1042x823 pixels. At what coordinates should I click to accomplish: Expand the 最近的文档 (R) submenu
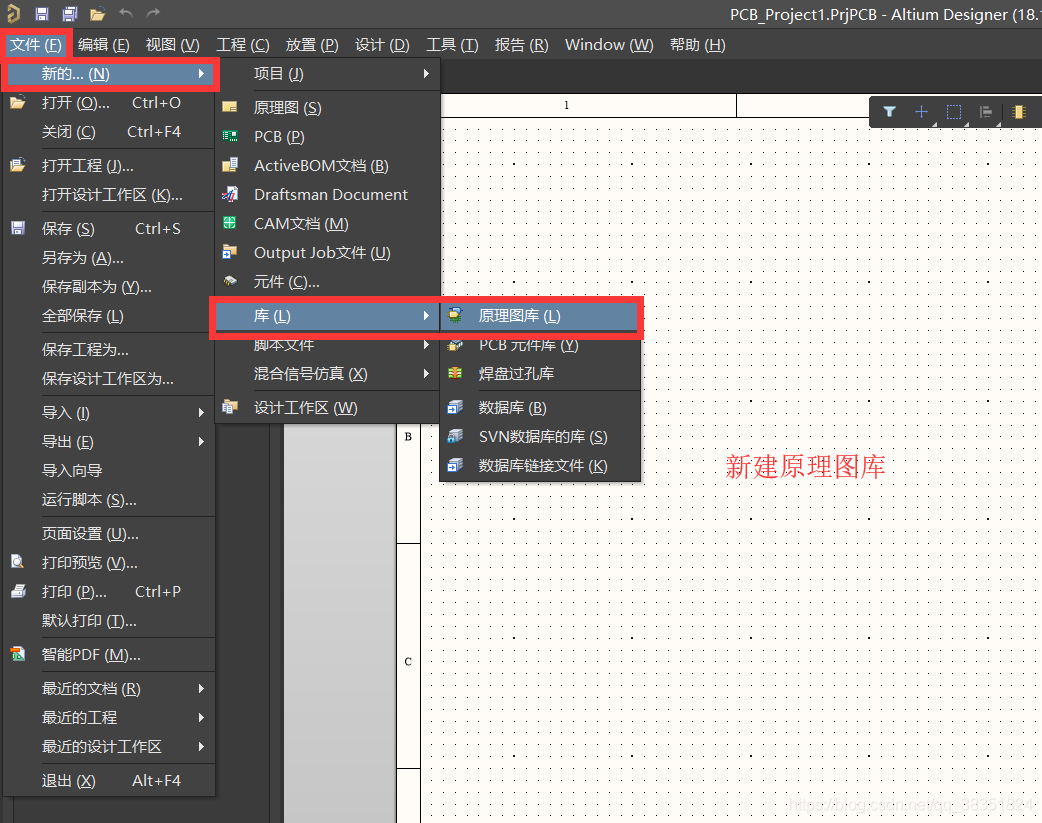click(x=109, y=689)
